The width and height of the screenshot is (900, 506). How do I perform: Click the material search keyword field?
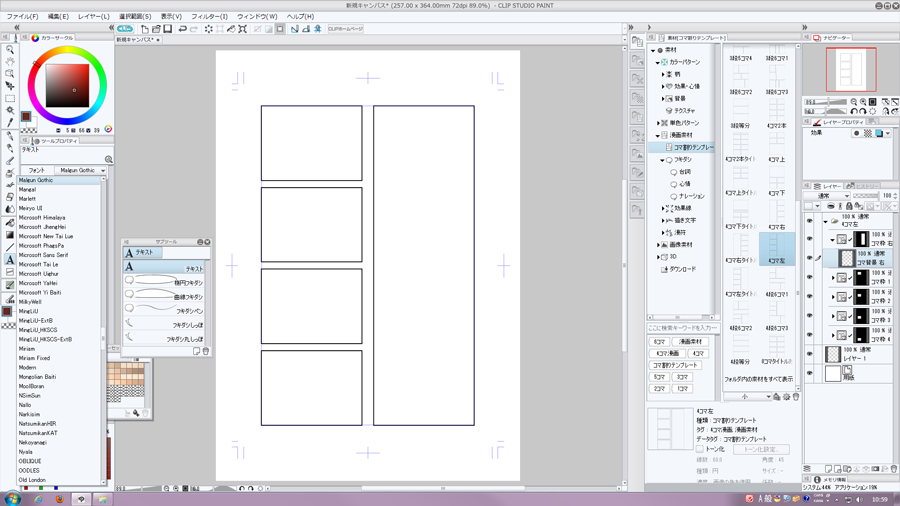pos(683,328)
